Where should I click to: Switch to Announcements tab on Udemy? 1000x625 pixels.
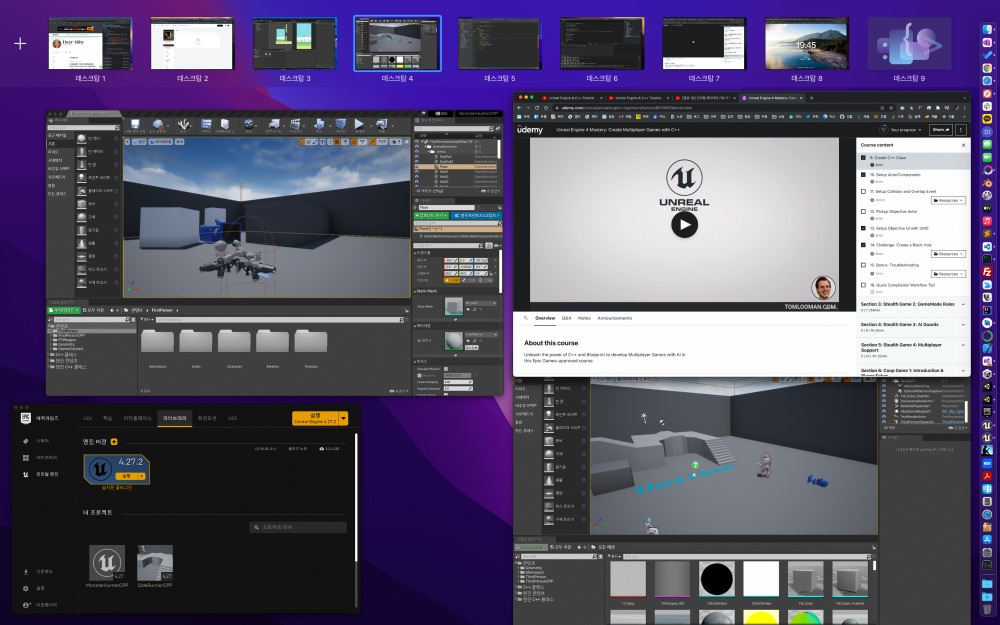coord(615,318)
